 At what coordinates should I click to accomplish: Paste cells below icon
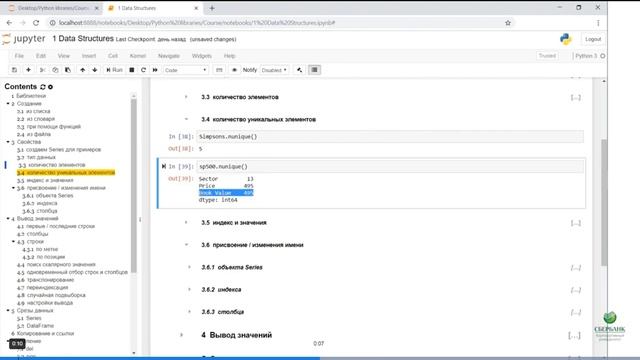coord(68,70)
